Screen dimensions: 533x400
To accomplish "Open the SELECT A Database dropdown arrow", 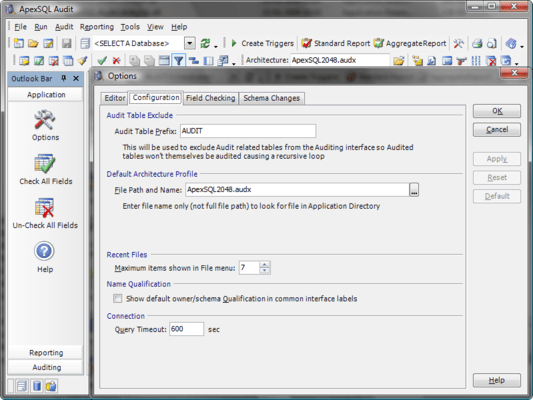I will coord(190,43).
